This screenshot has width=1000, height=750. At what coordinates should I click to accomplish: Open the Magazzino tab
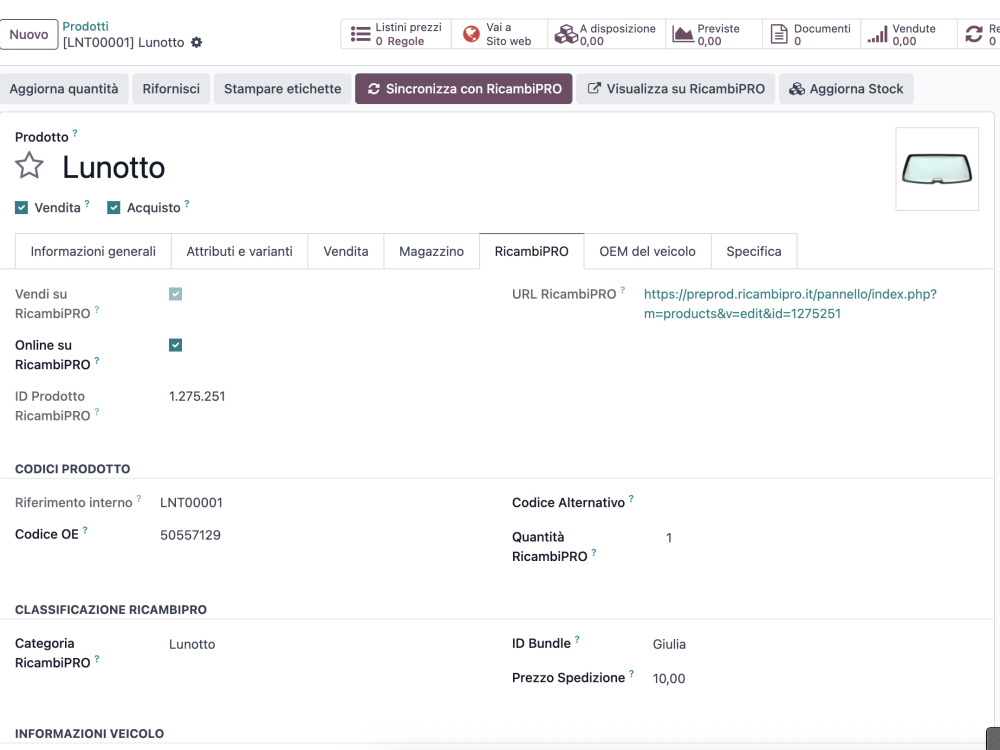[x=431, y=251]
